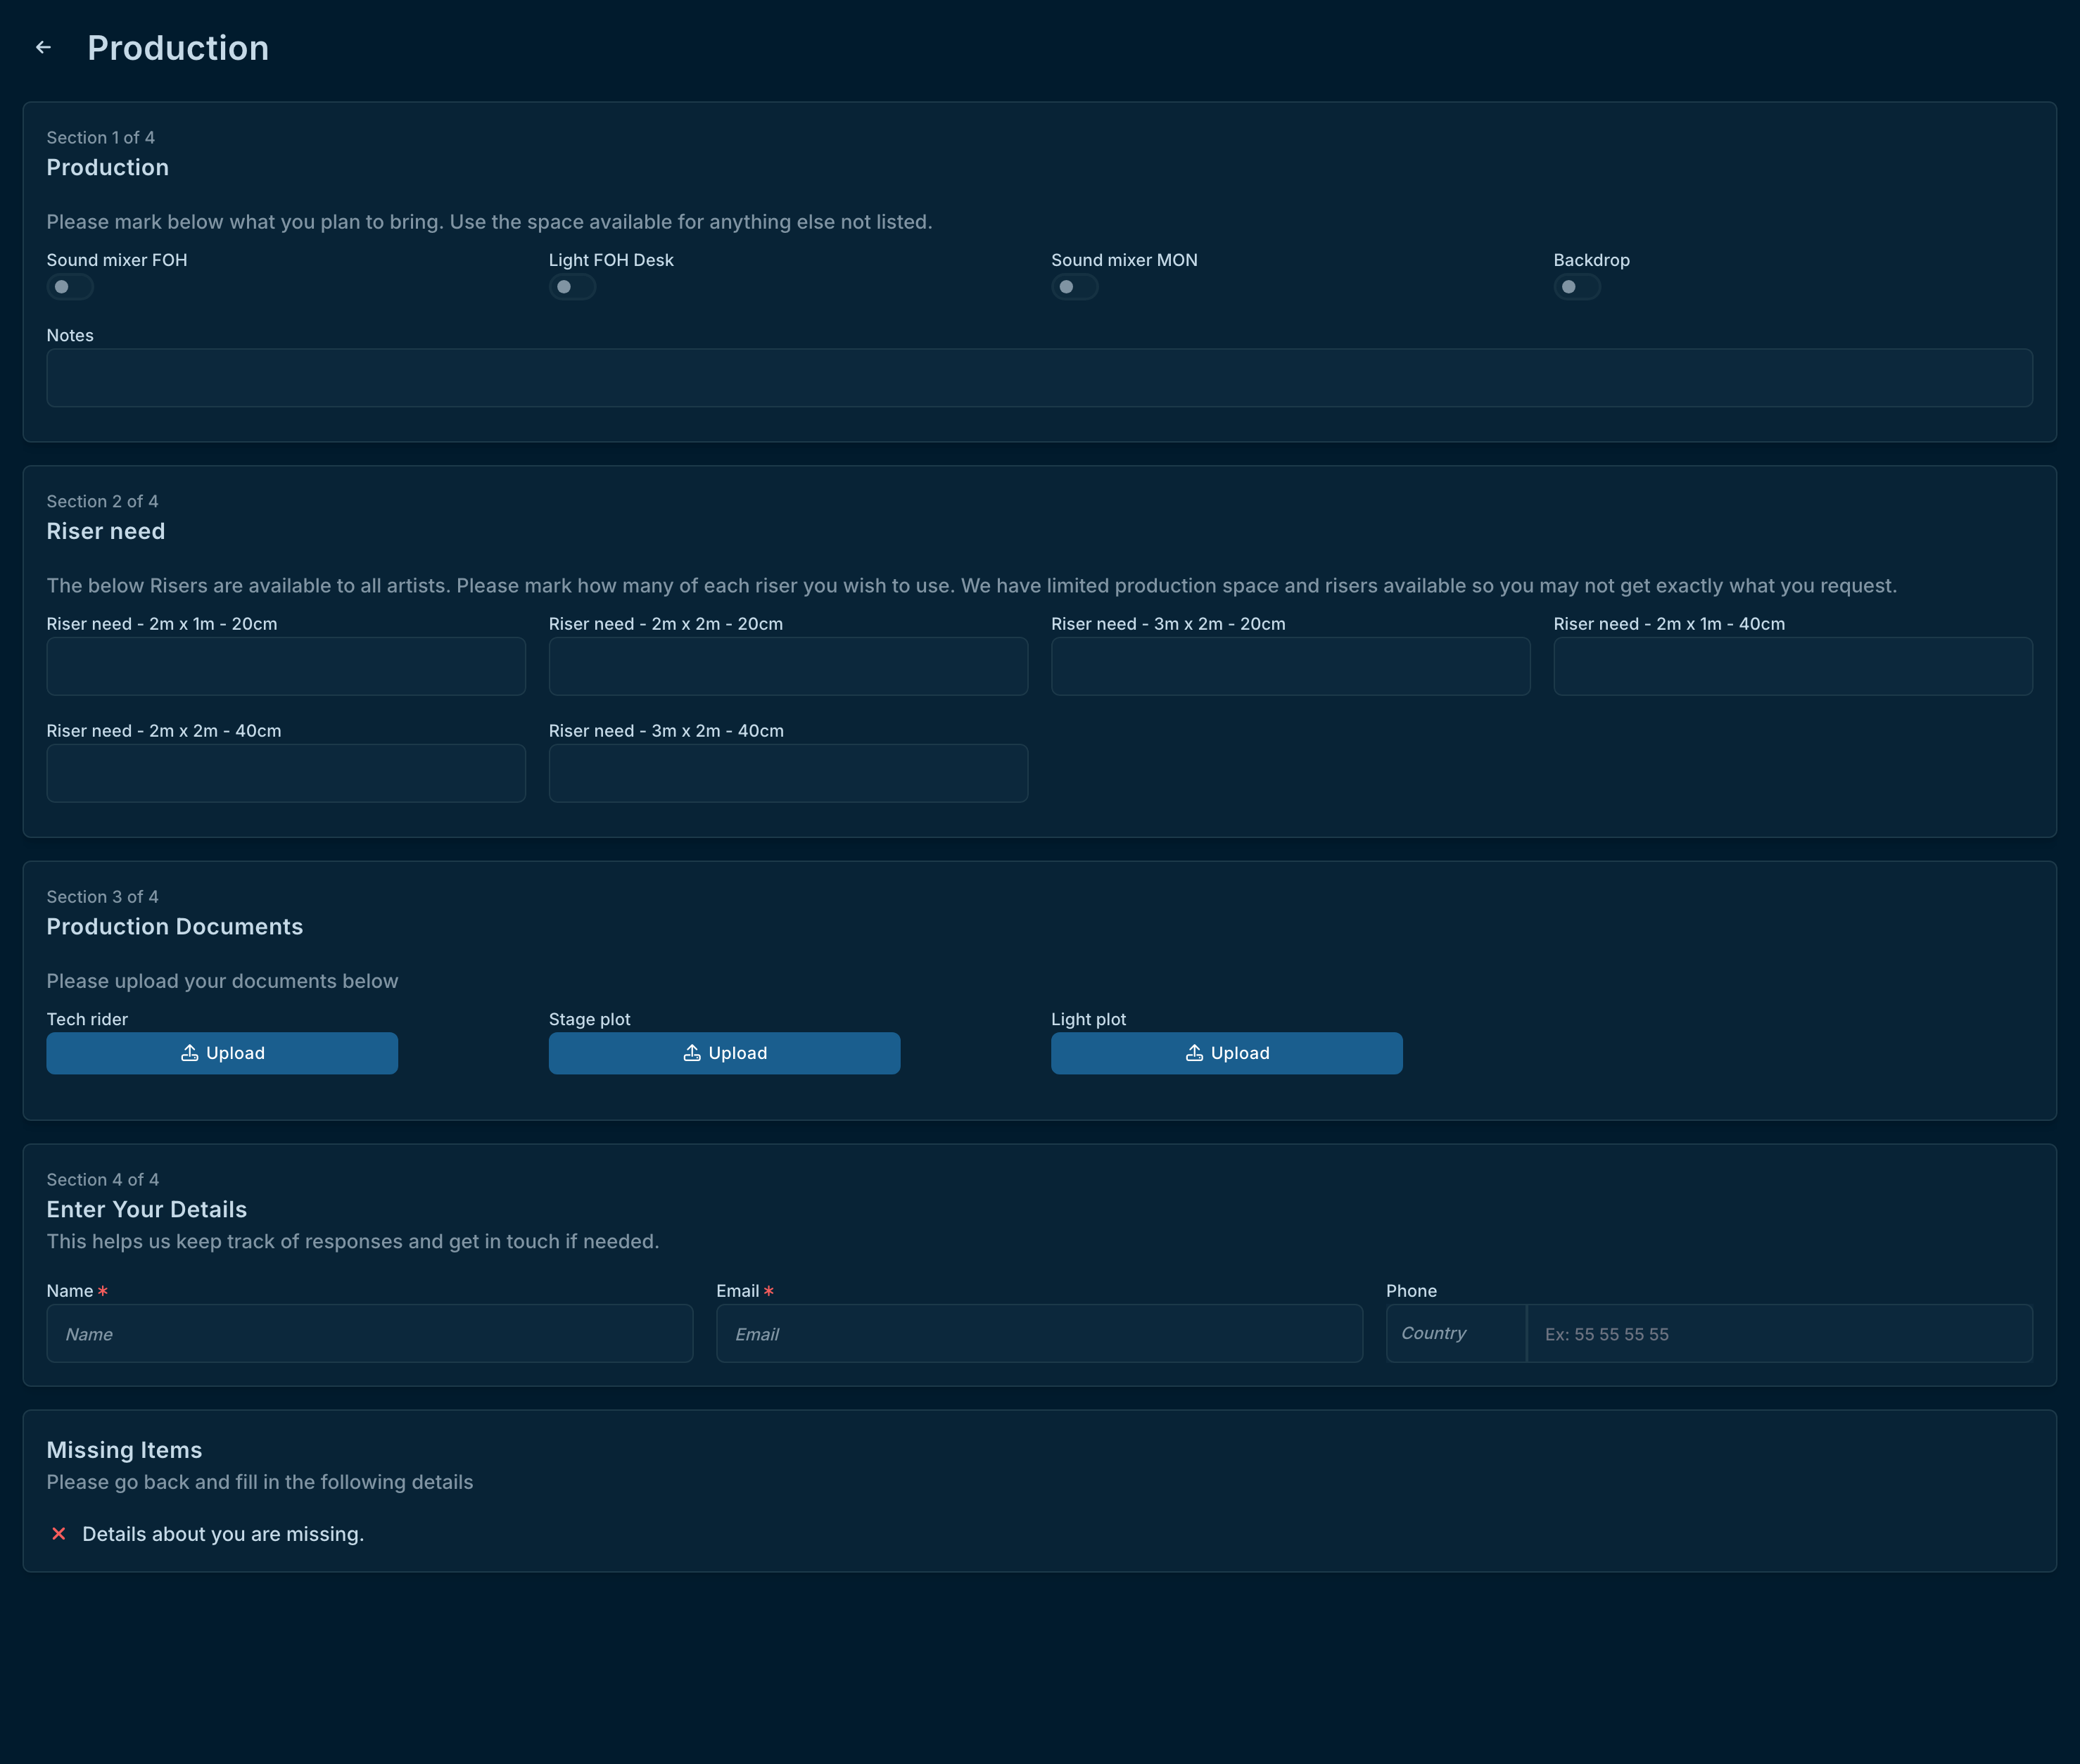Click the 2m x 2m - 20cm riser field
The image size is (2080, 1764).
(788, 666)
